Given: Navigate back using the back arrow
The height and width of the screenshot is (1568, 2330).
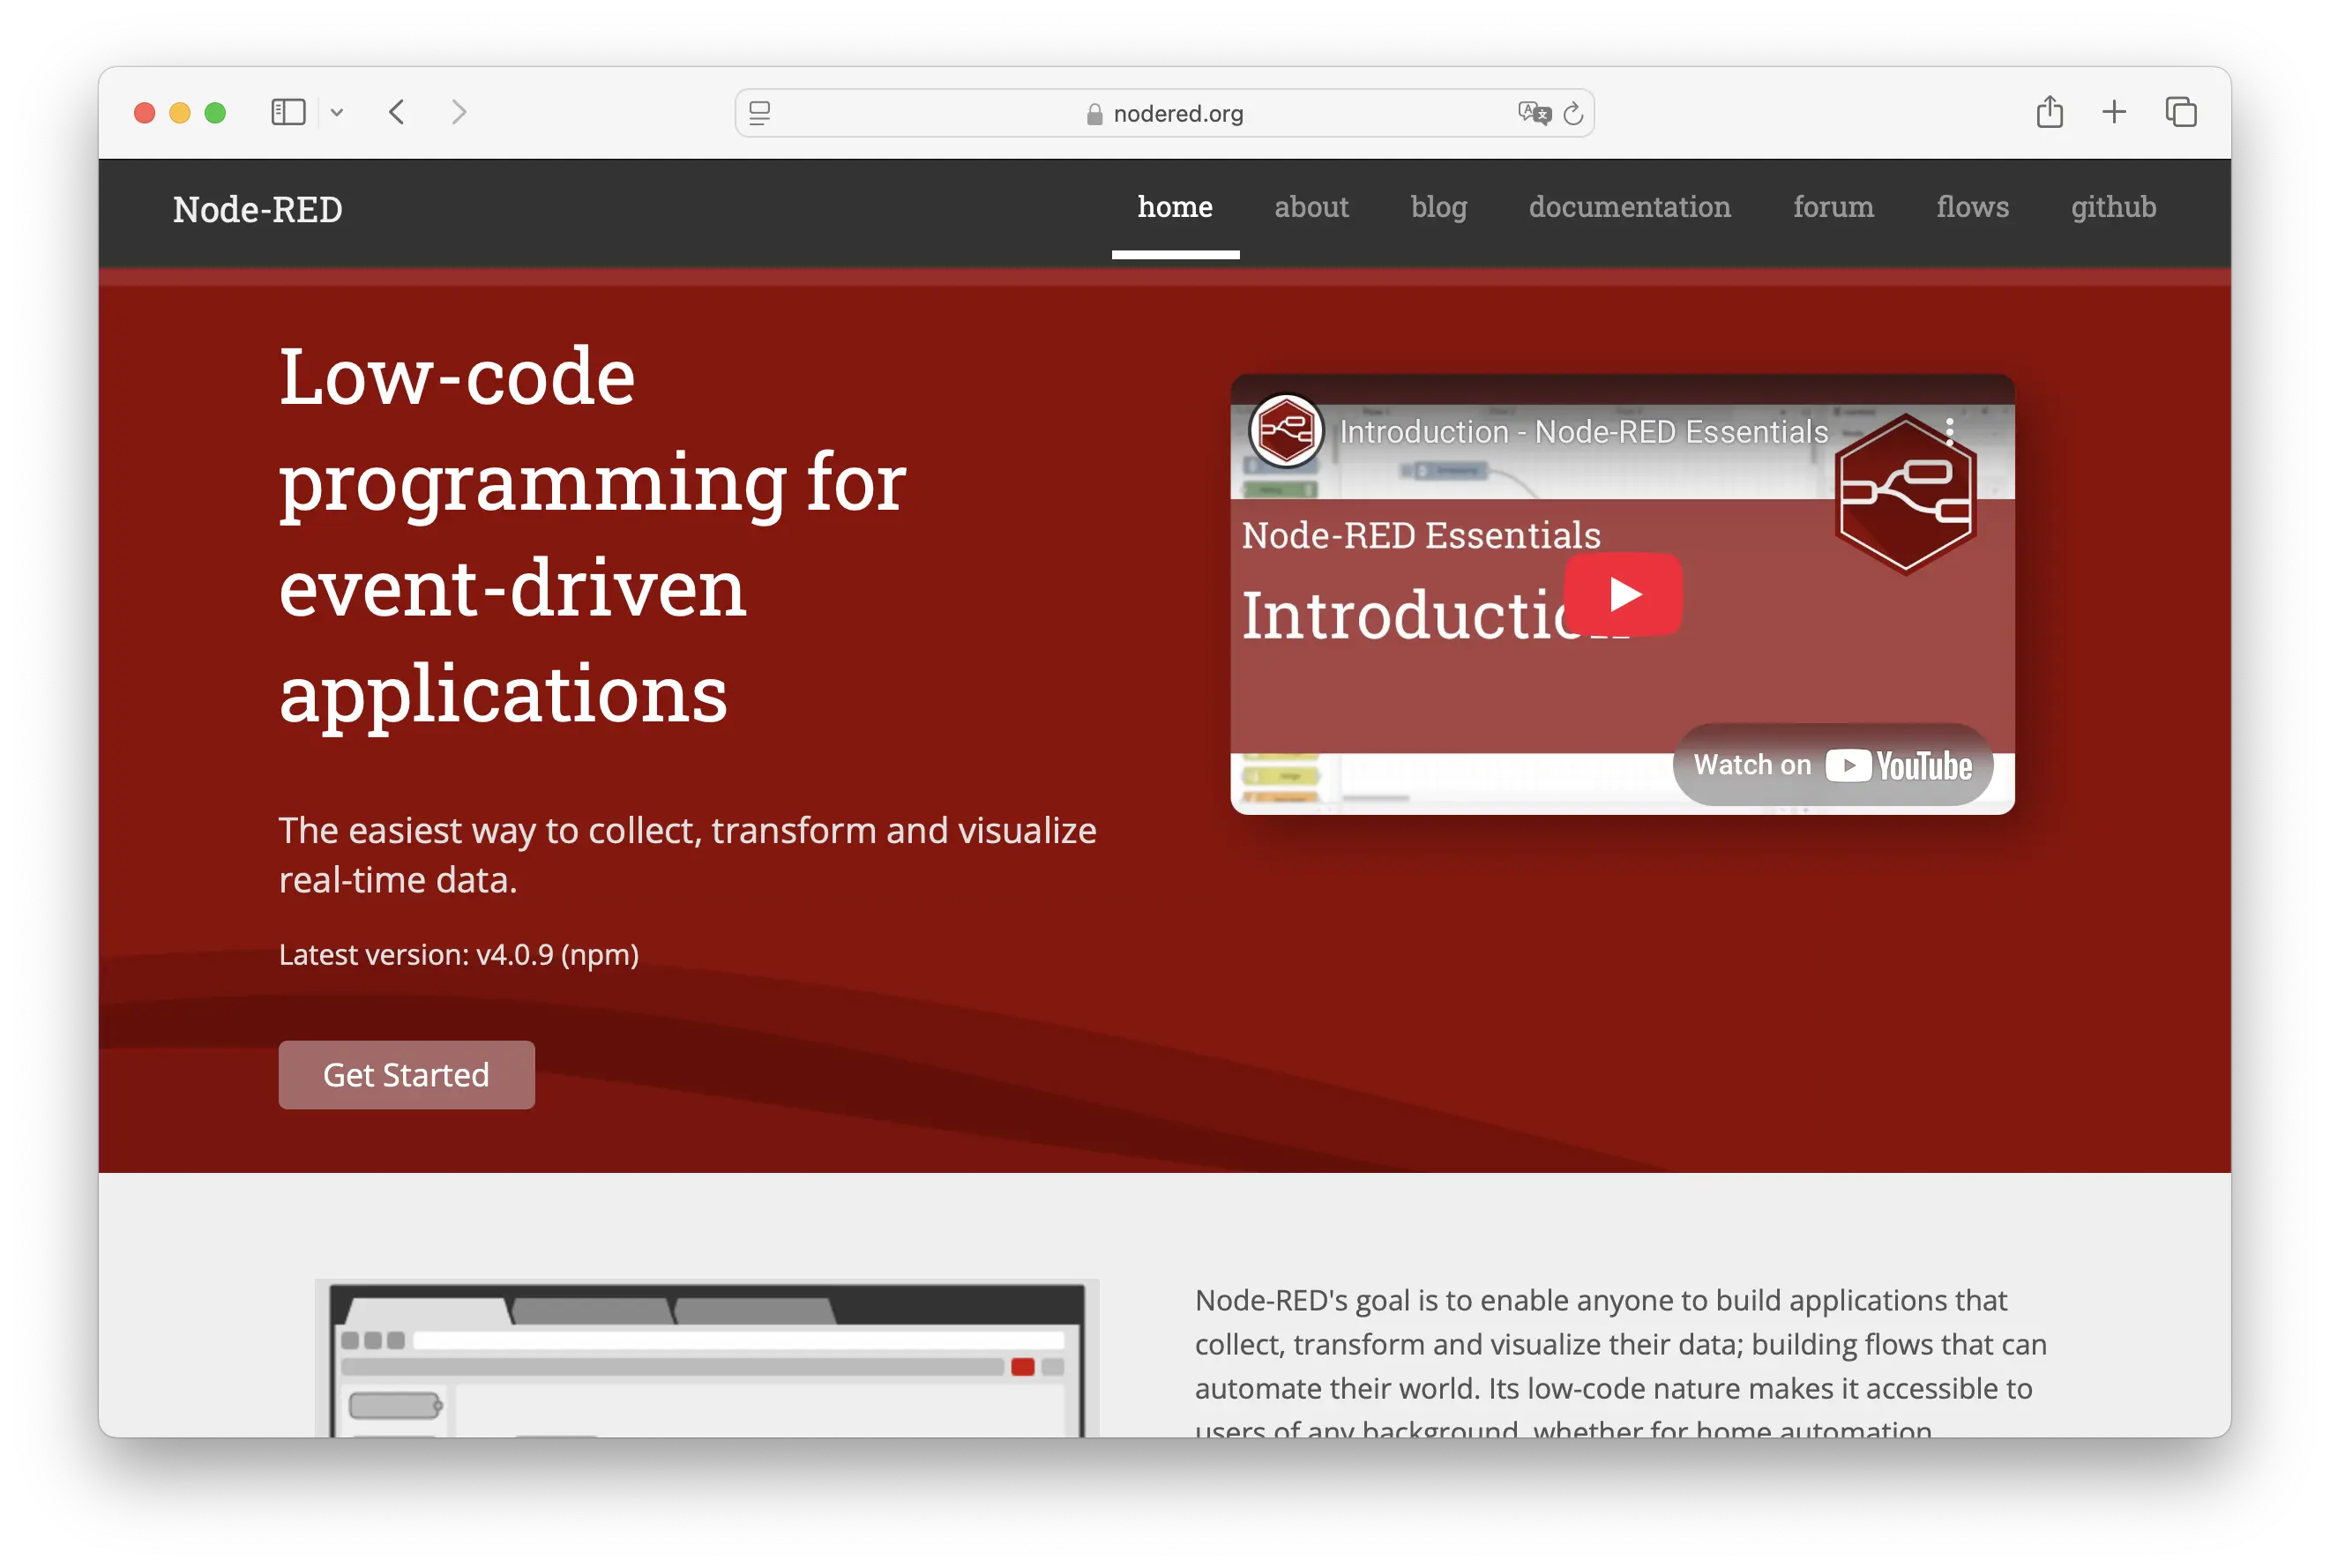Looking at the screenshot, I should 397,112.
